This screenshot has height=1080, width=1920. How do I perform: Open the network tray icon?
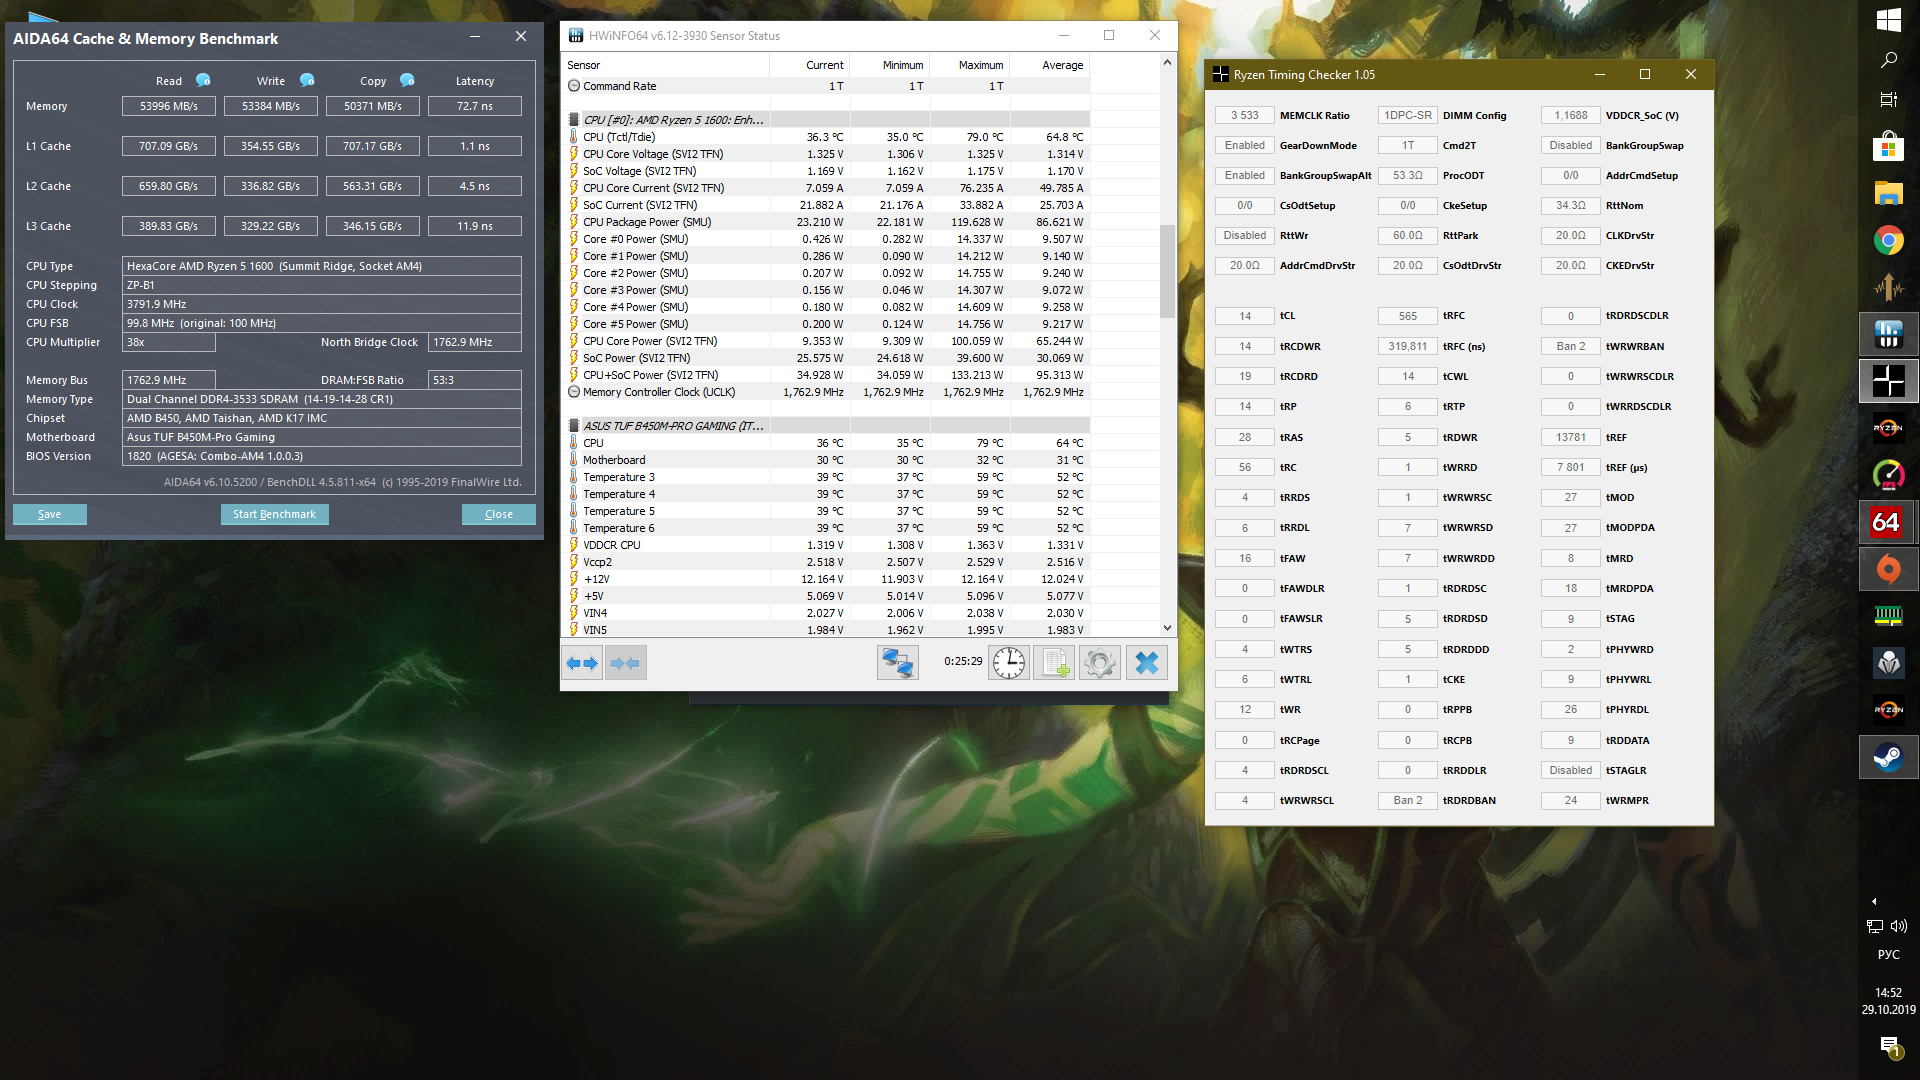[1875, 926]
